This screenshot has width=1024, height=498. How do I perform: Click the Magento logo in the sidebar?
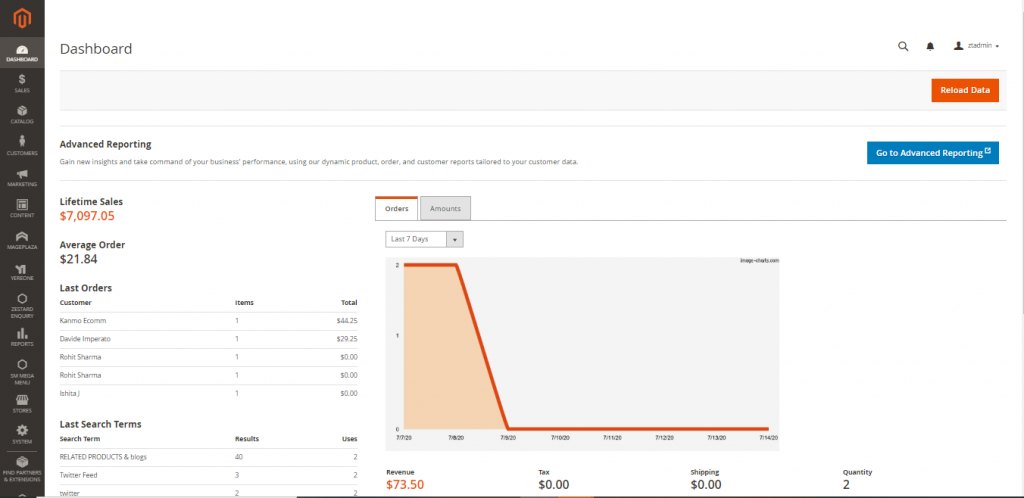point(21,18)
